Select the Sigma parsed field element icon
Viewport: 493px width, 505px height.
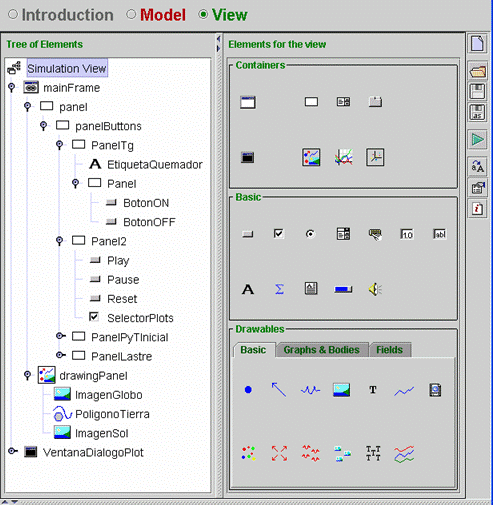[279, 289]
